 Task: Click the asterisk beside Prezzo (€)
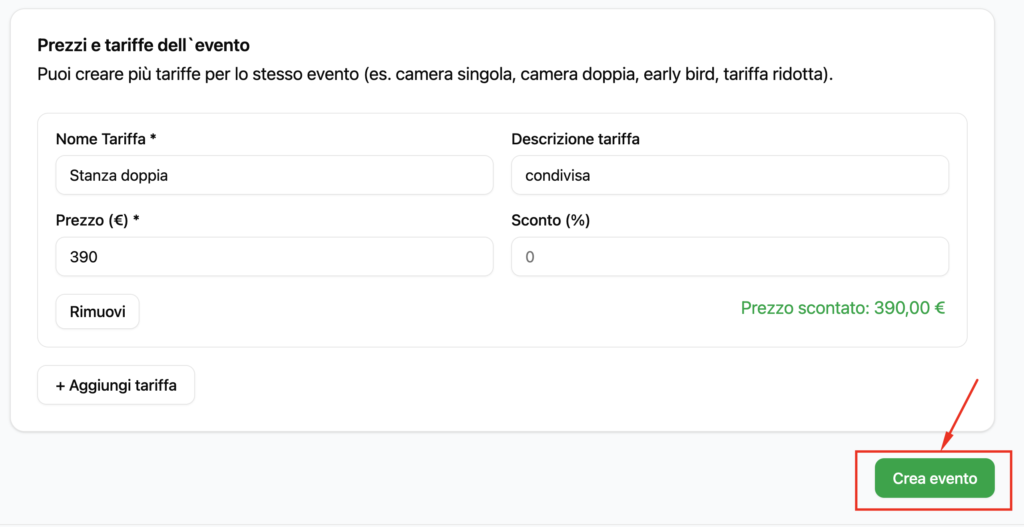point(135,221)
